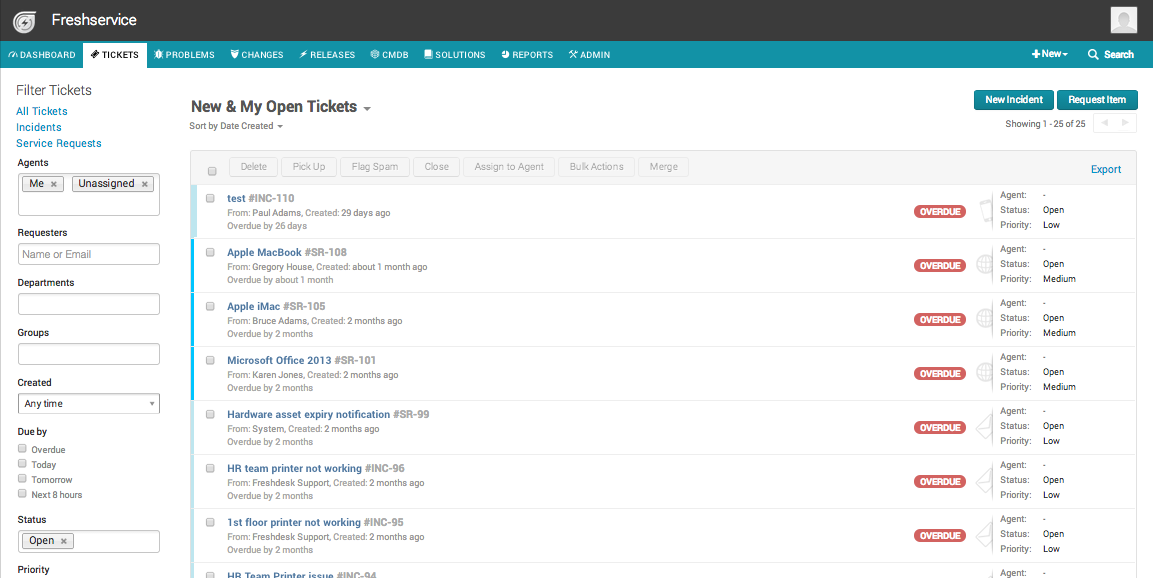Viewport: 1153px width, 578px height.
Task: Remove the Me agent filter tag
Action: pos(54,184)
